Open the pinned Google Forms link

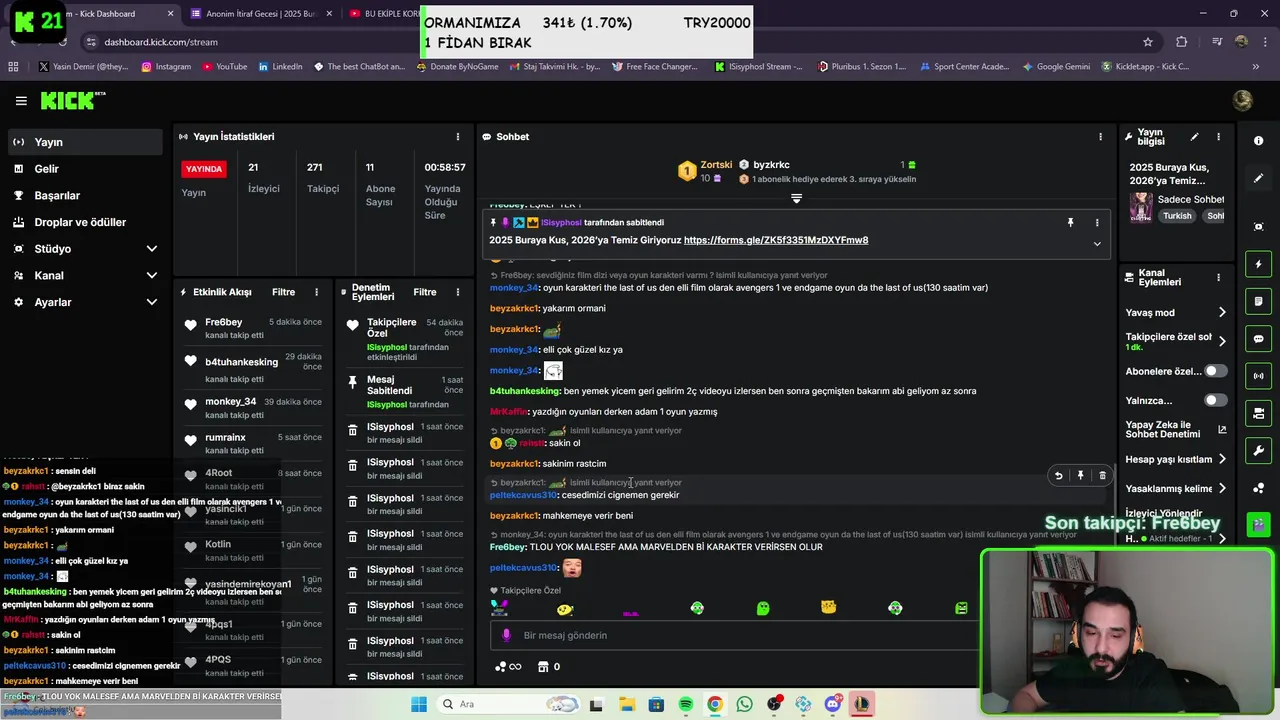776,240
